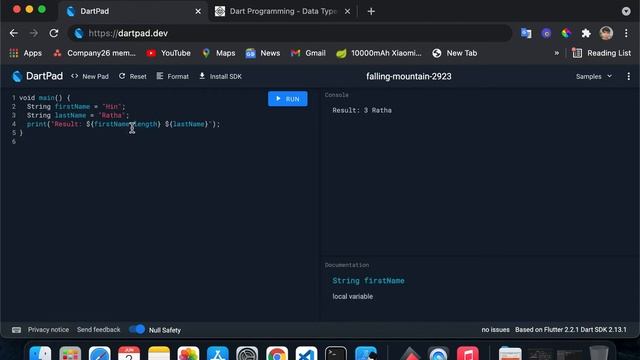The image size is (640, 360).
Task: Go back in browser history
Action: pos(14,33)
